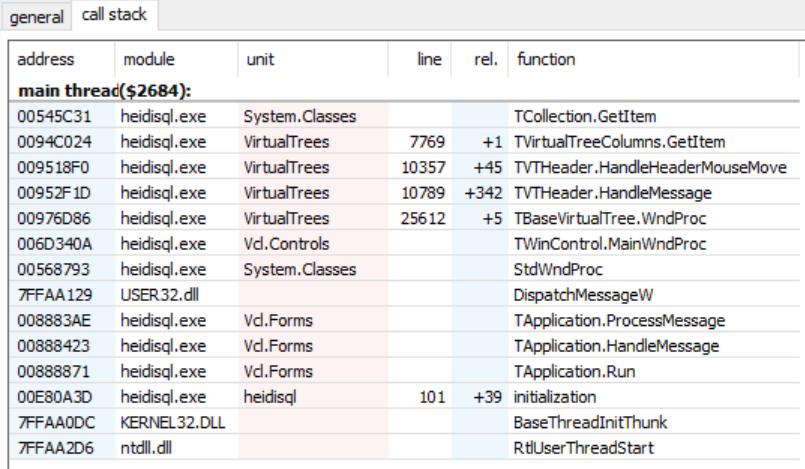This screenshot has height=469, width=805.
Task: Select address 00888871 cell
Action: pos(53,372)
